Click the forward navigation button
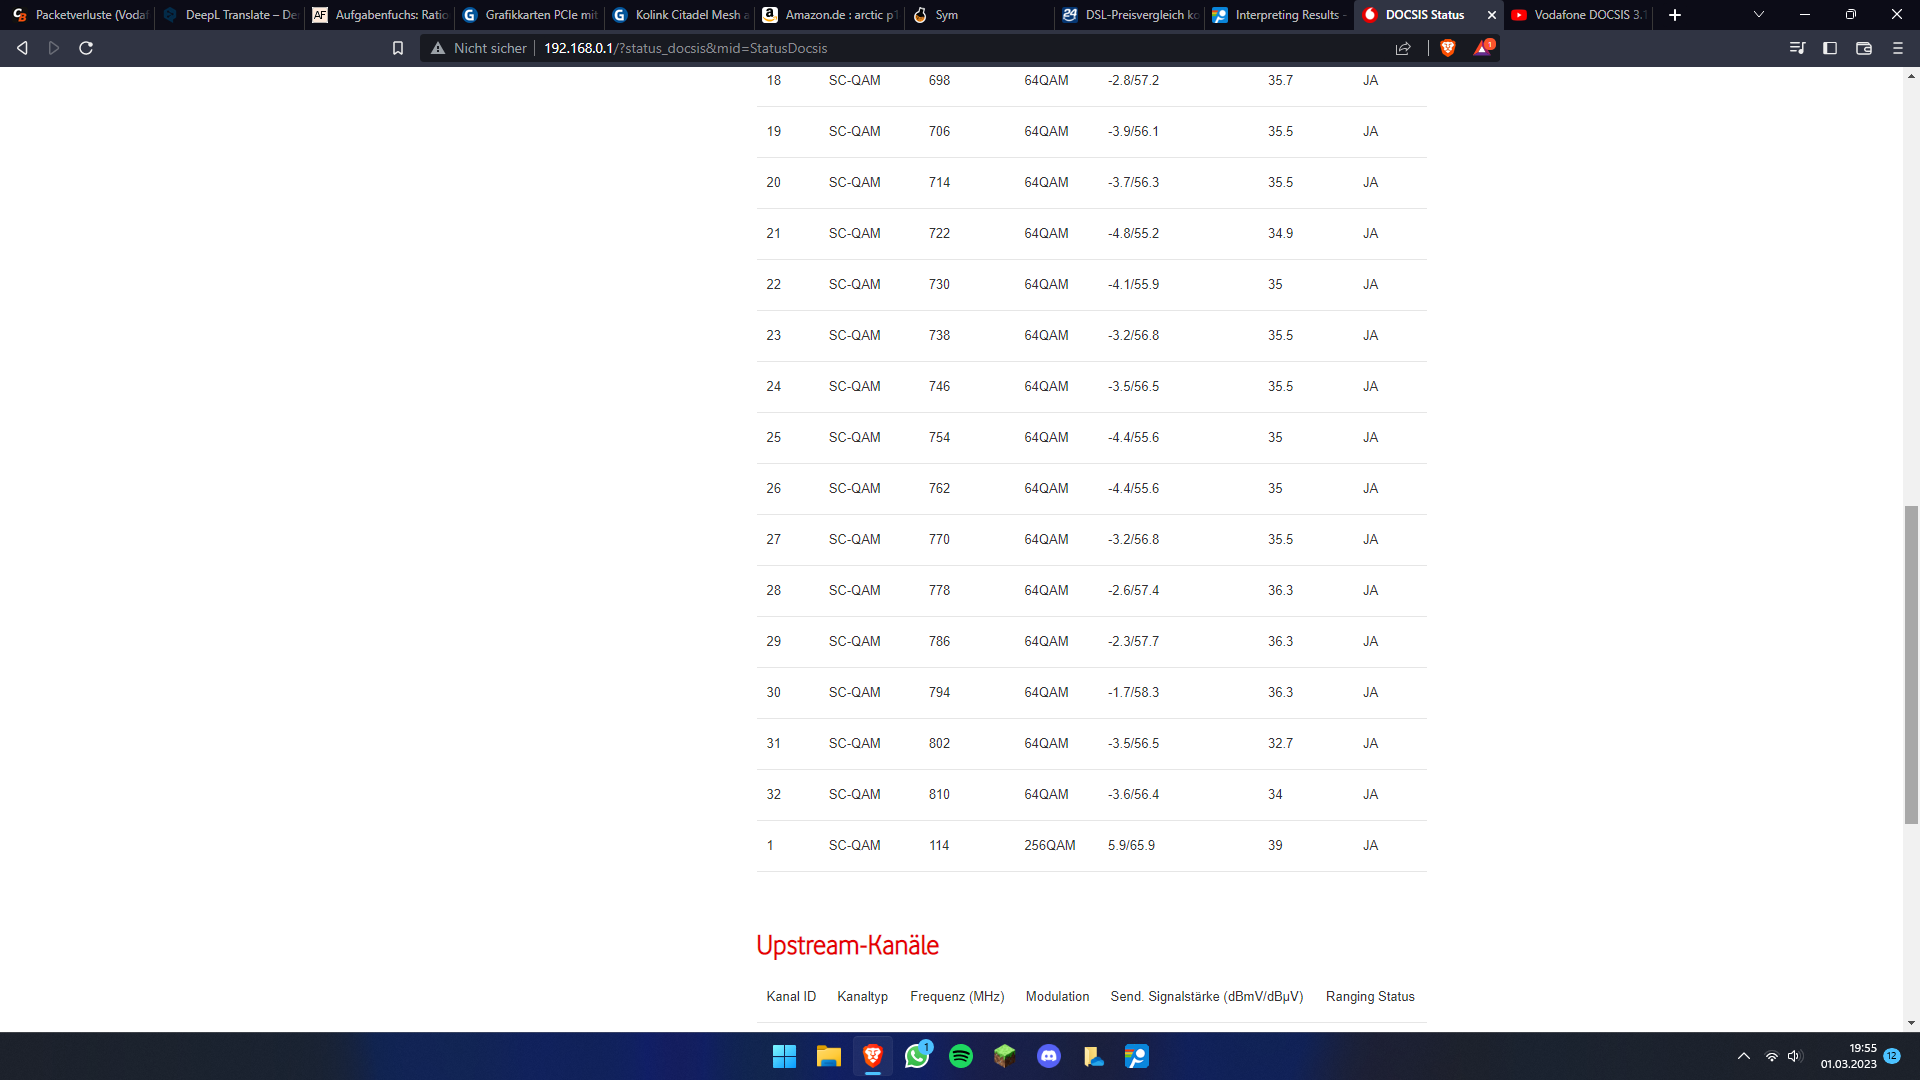 [x=53, y=47]
